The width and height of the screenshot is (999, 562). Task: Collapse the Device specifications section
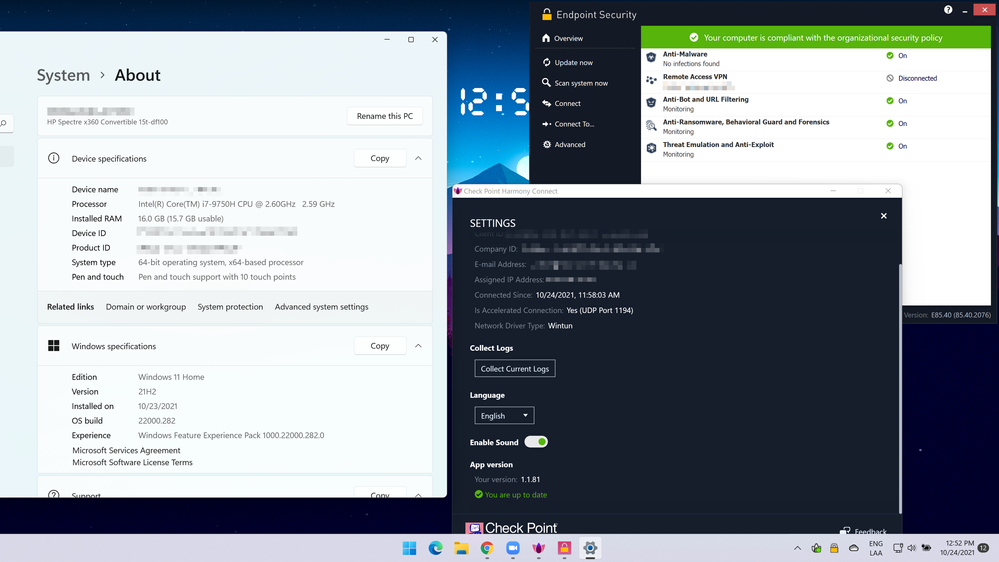pyautogui.click(x=418, y=158)
